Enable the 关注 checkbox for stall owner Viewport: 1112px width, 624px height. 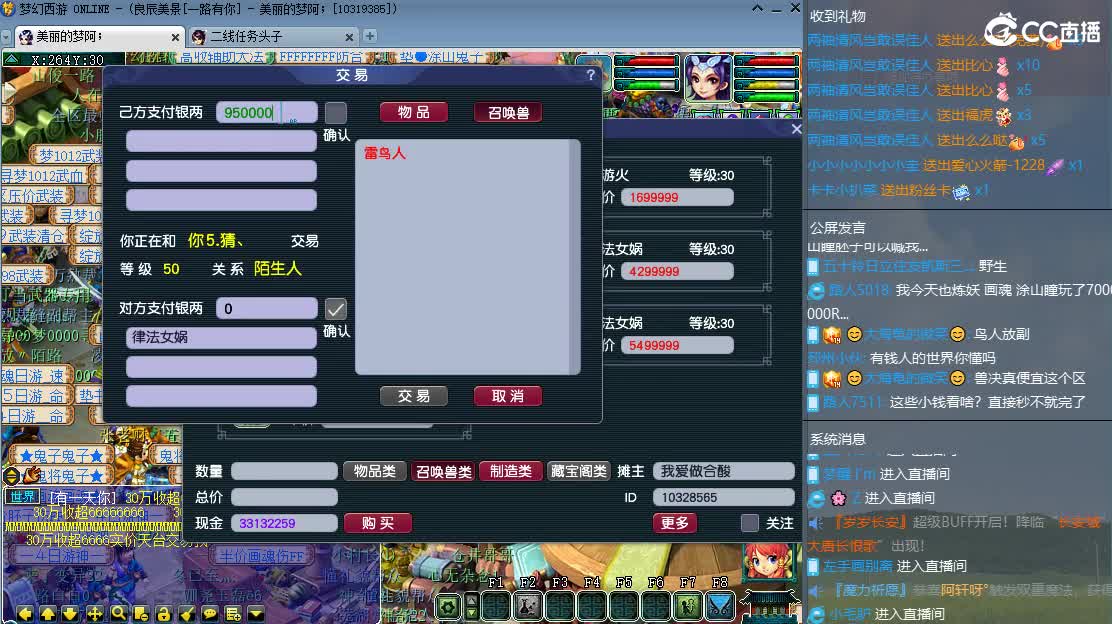(x=750, y=523)
